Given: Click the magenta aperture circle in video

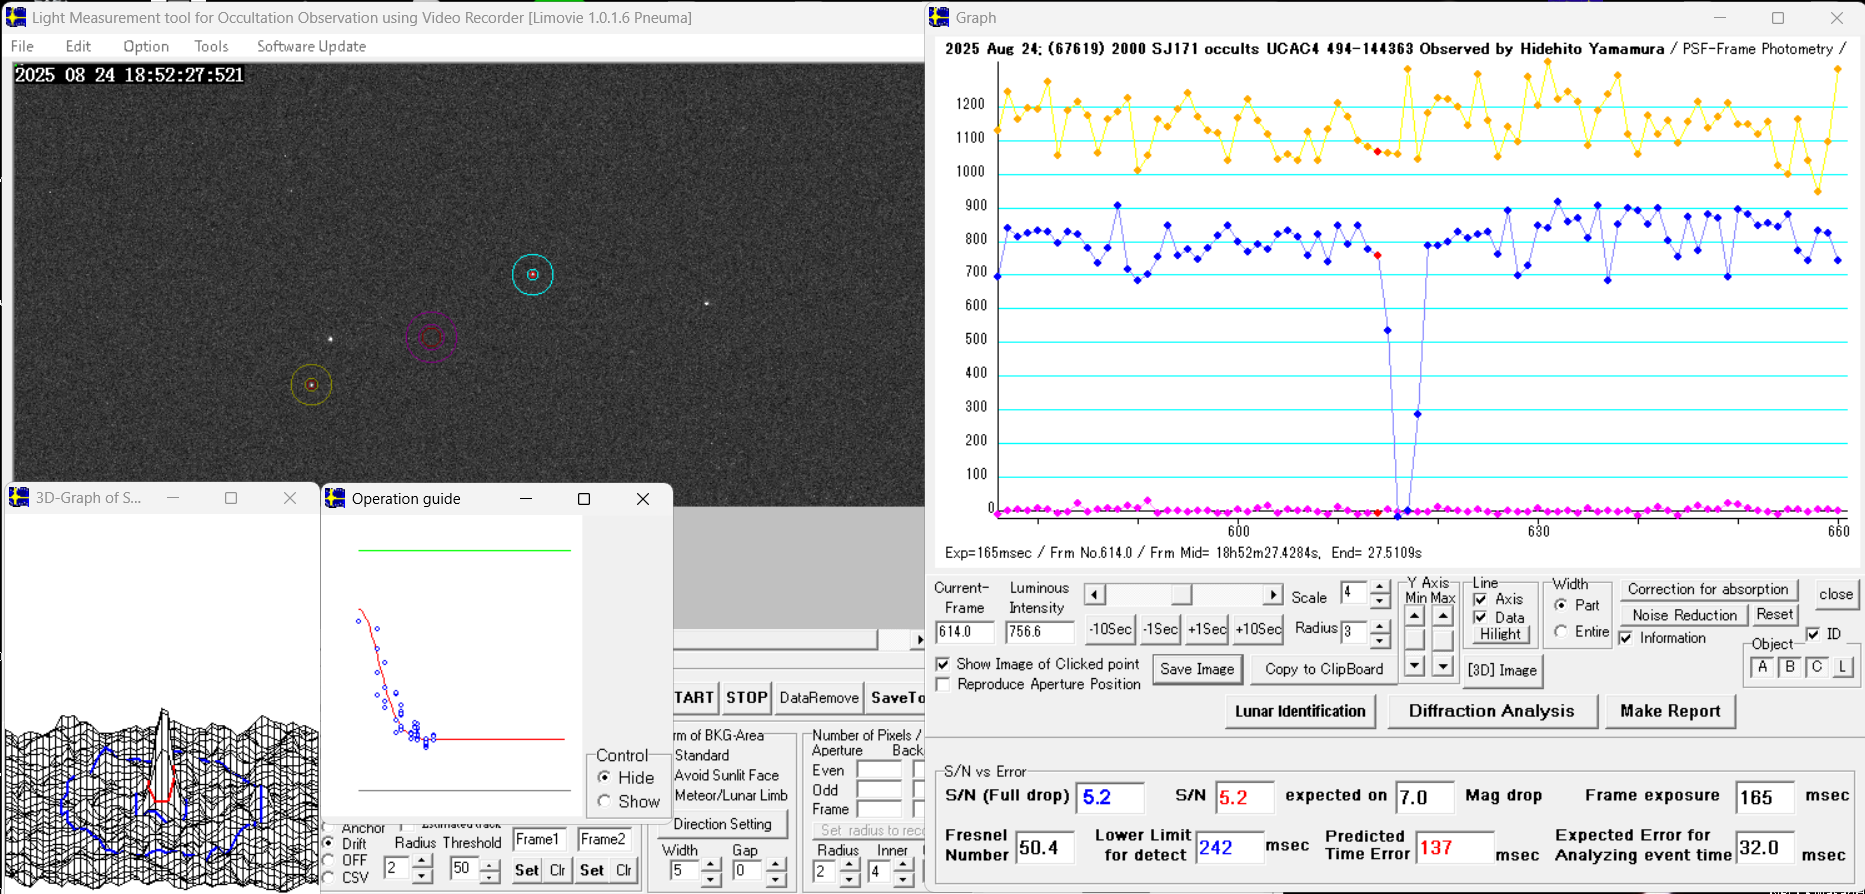Looking at the screenshot, I should tap(431, 338).
